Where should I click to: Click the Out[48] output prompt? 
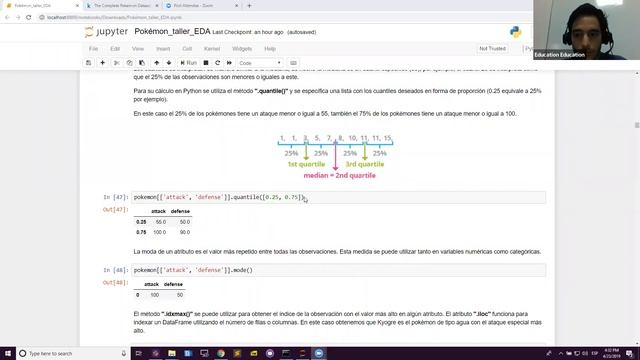click(x=116, y=282)
